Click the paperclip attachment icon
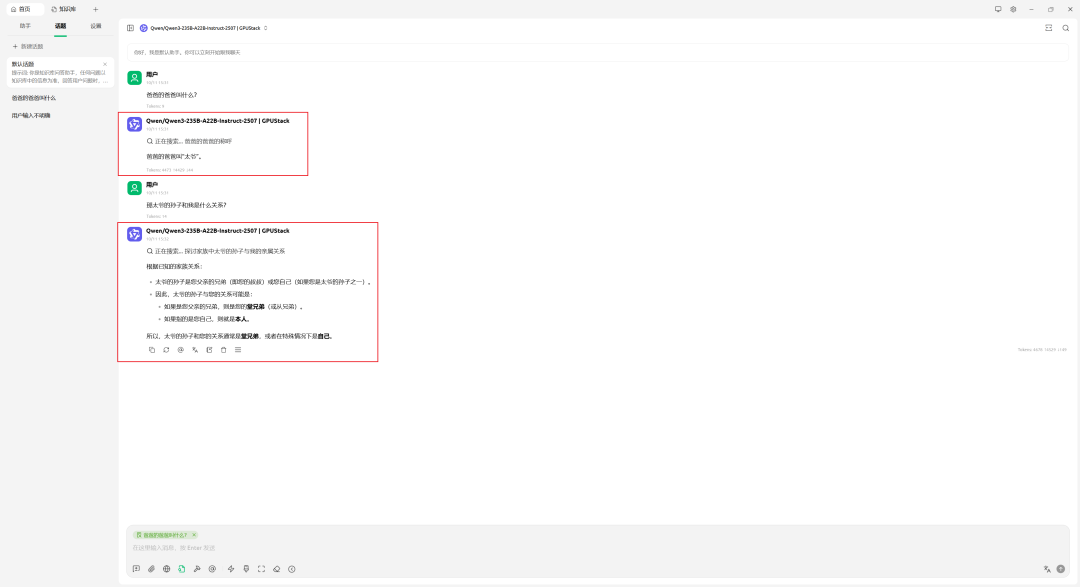Image resolution: width=1080 pixels, height=587 pixels. point(152,569)
